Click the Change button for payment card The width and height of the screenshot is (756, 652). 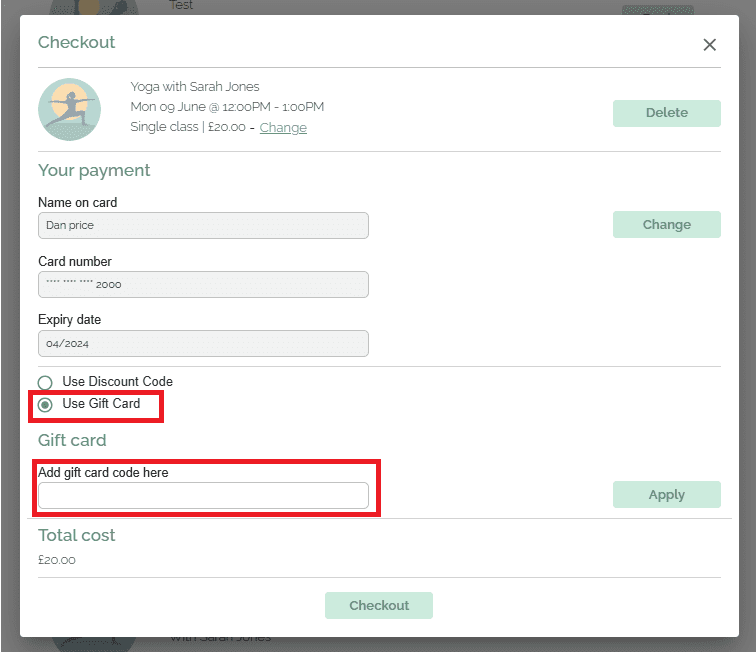[666, 224]
